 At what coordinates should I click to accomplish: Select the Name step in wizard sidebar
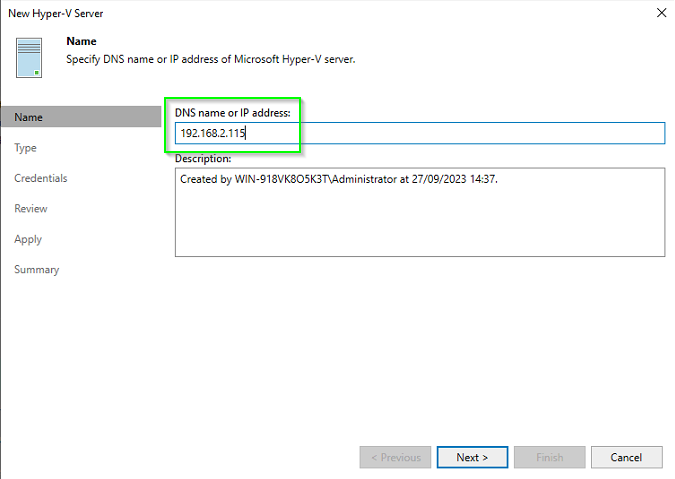pyautogui.click(x=81, y=117)
